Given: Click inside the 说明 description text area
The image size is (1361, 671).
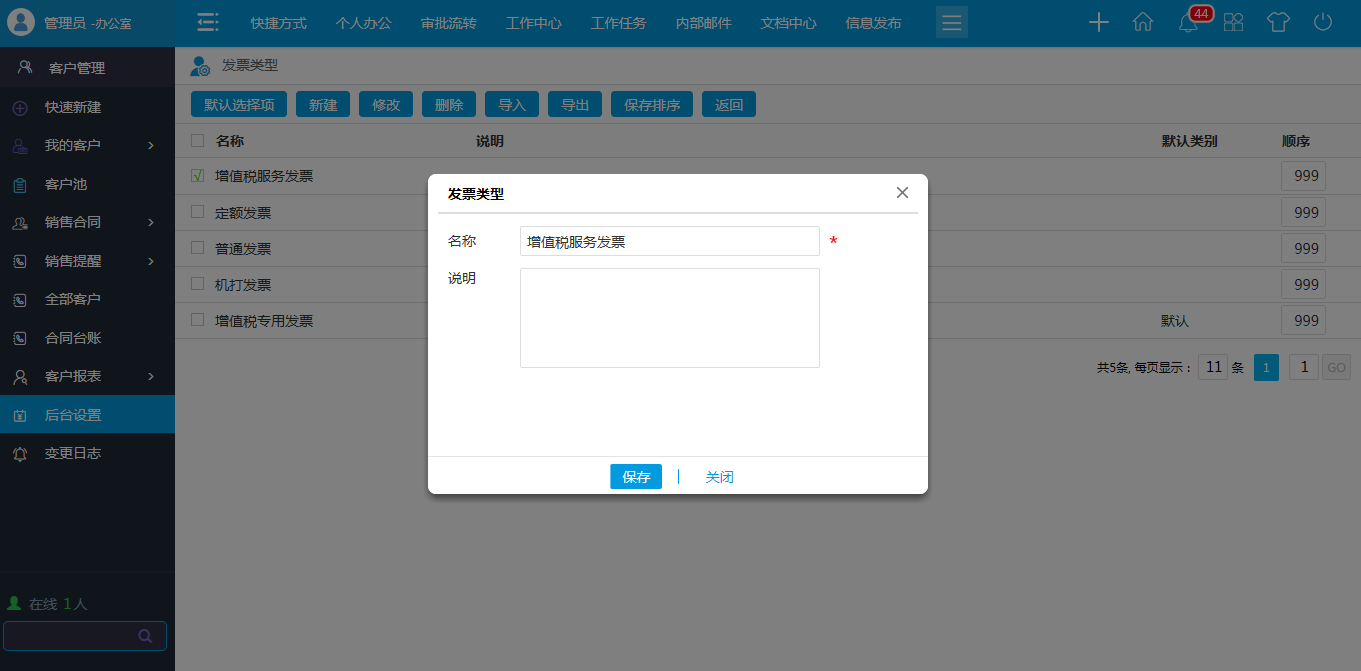Looking at the screenshot, I should click(669, 318).
